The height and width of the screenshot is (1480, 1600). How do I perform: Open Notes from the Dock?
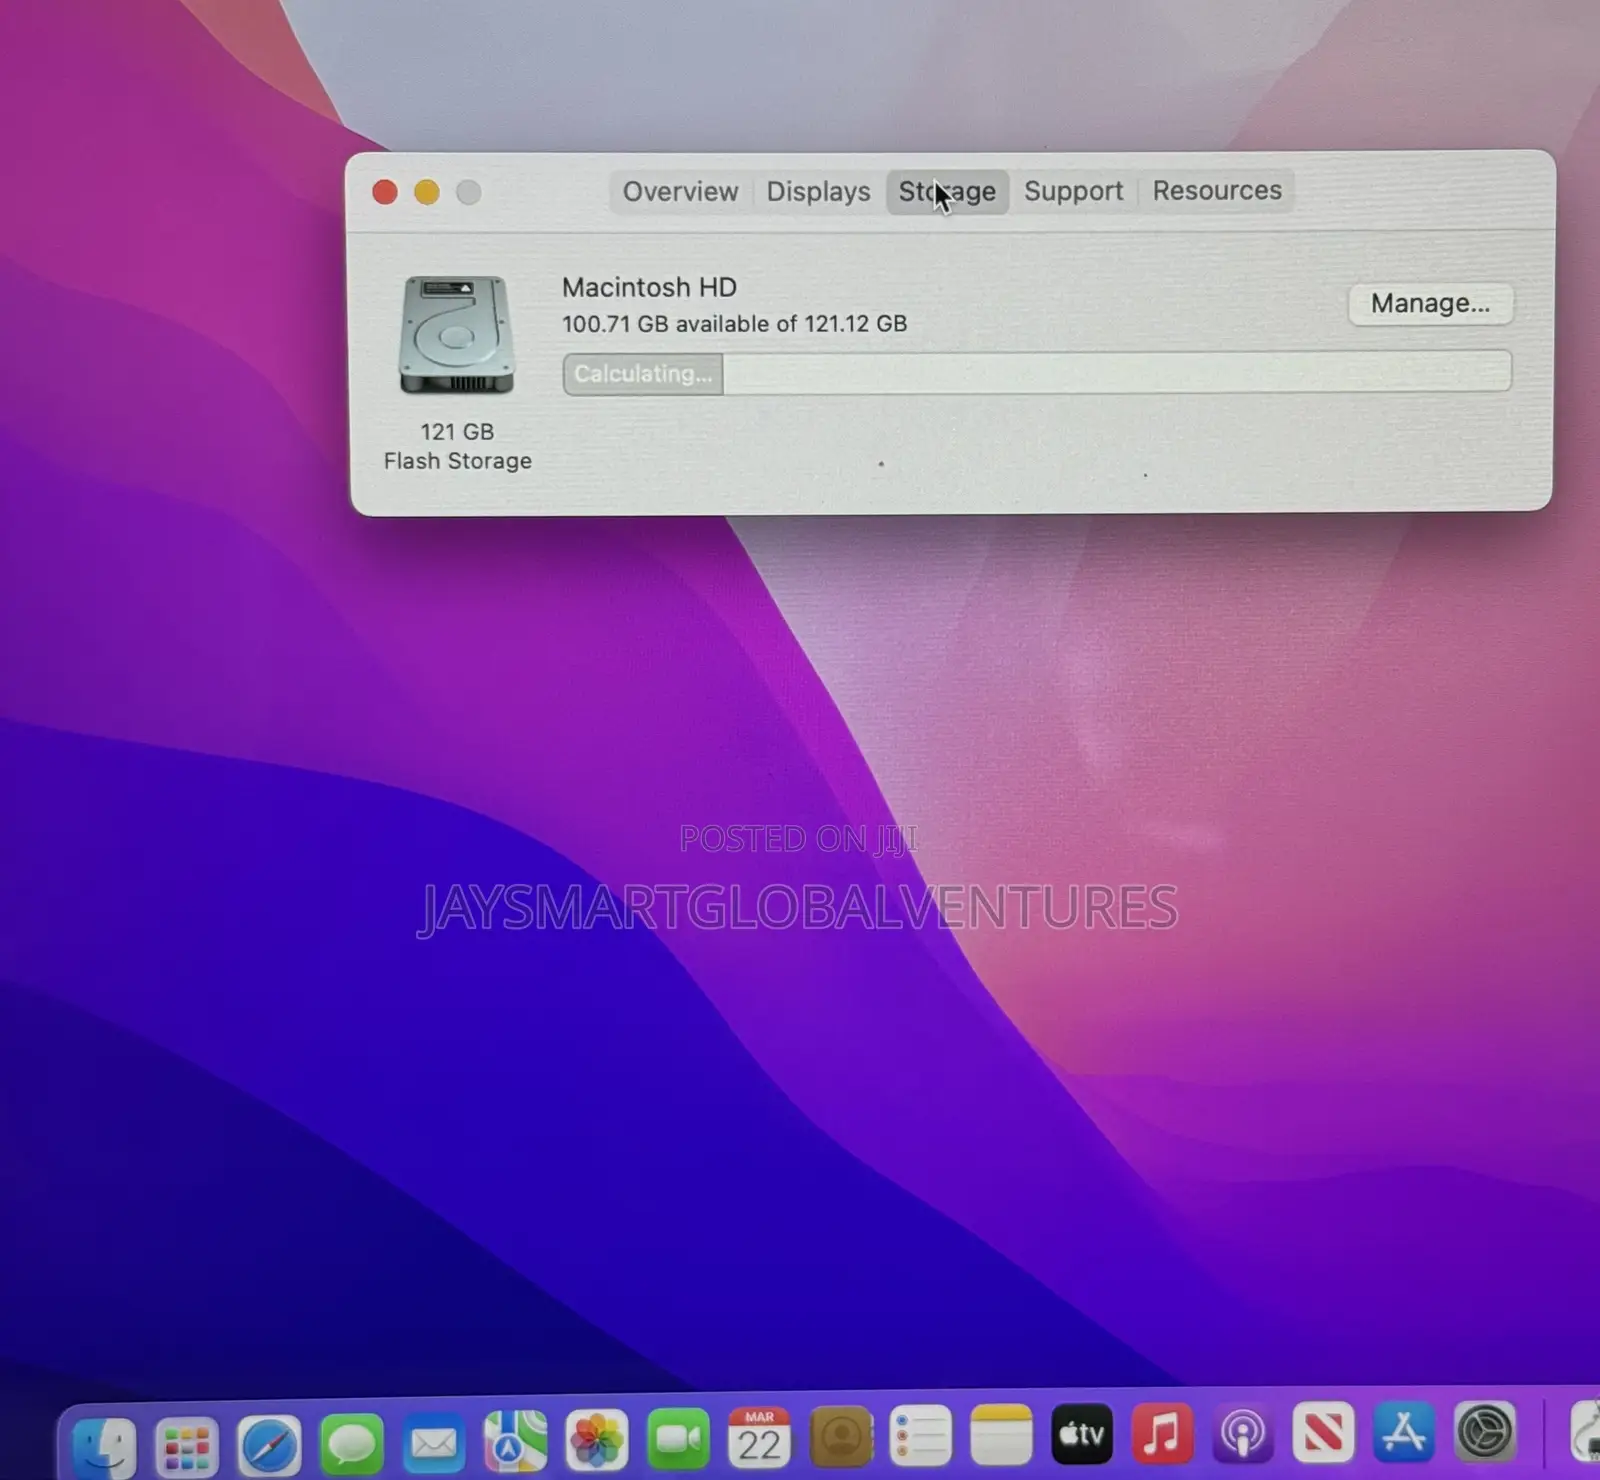pos(1001,1436)
